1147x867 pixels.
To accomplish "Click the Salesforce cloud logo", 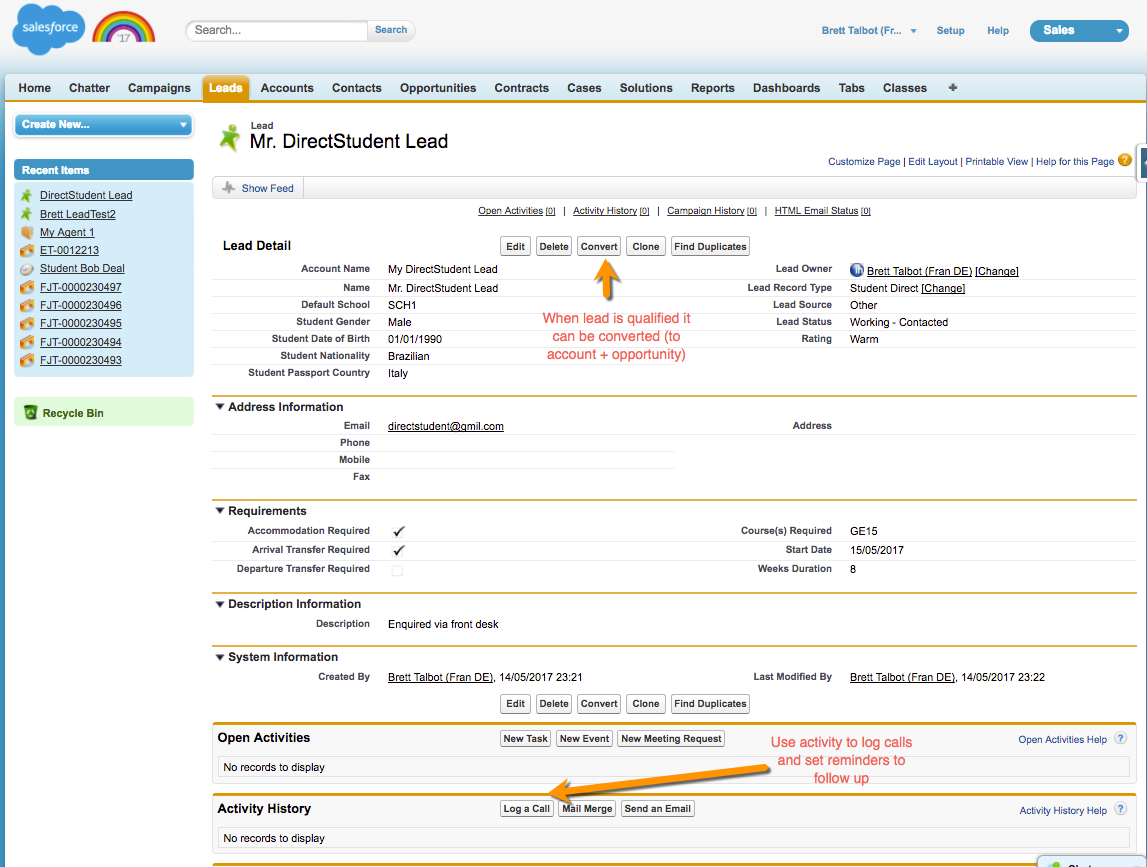I will tap(48, 30).
